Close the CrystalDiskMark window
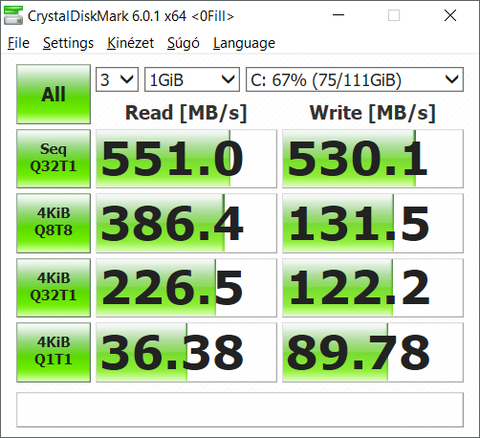Viewport: 480px width, 438px height. (450, 15)
